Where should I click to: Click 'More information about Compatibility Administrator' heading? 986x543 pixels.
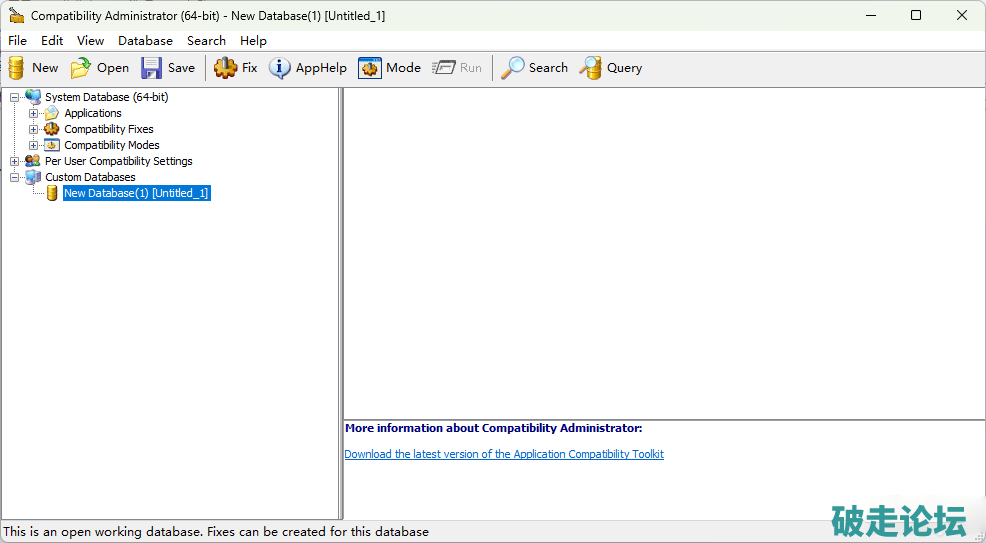(x=494, y=428)
